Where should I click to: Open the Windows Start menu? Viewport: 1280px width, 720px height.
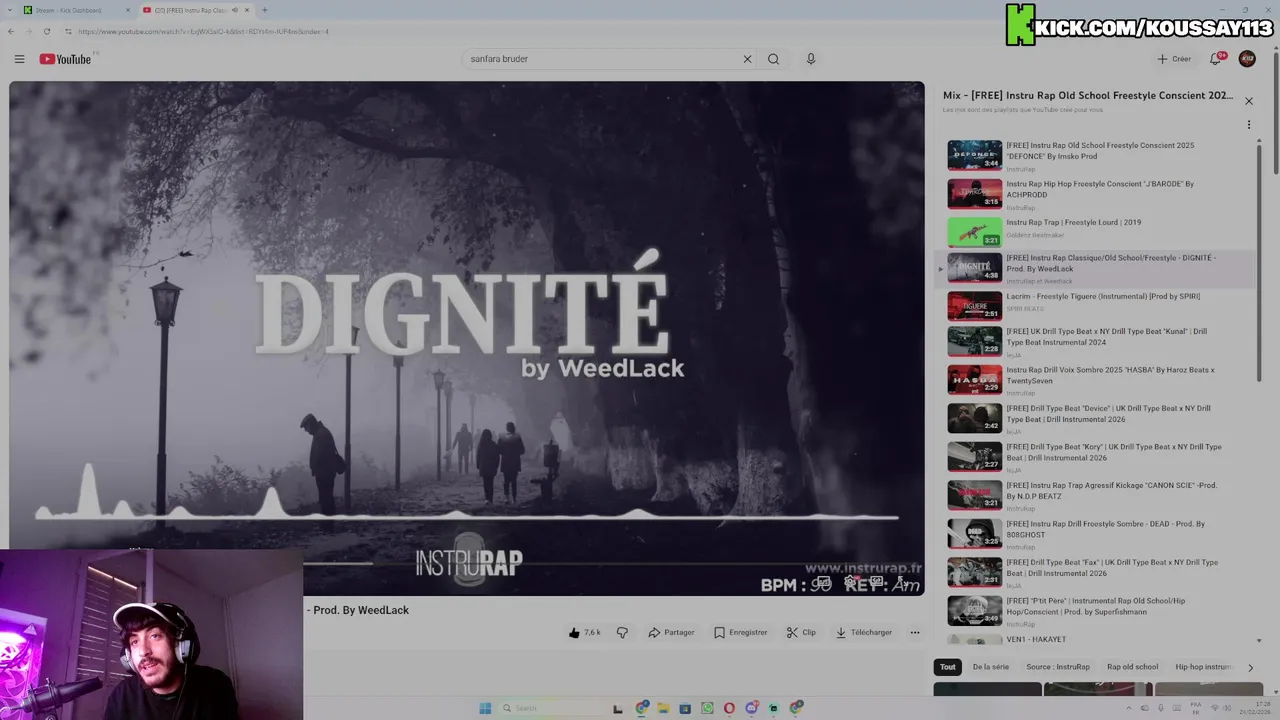(485, 708)
